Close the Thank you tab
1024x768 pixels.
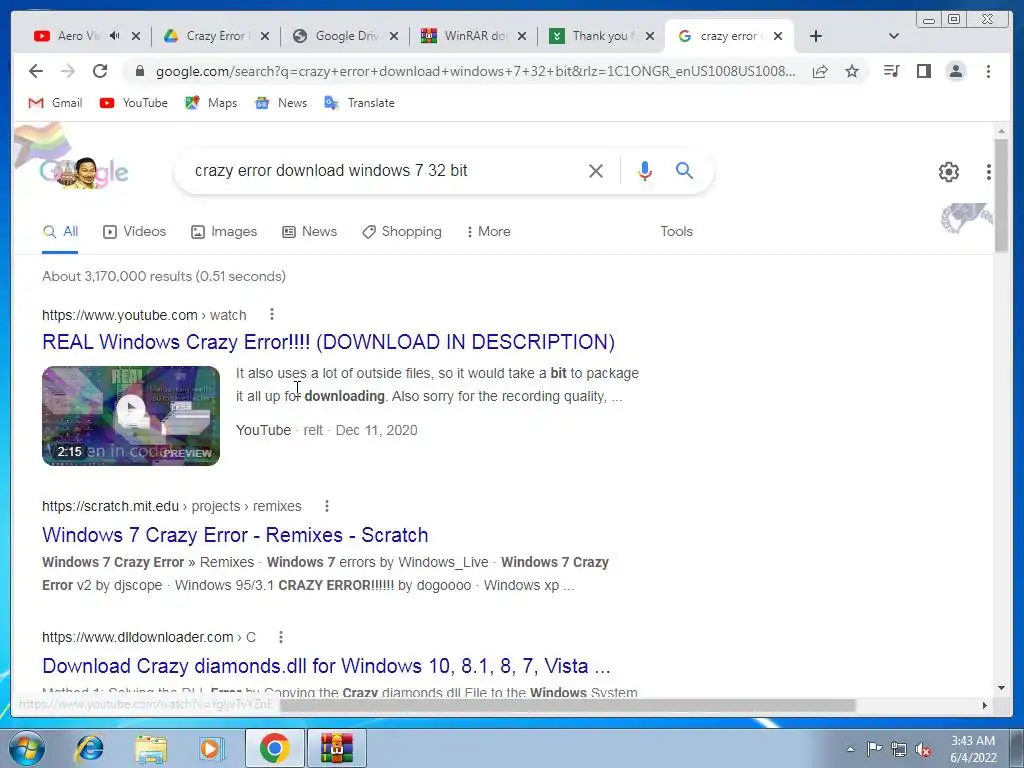pos(650,36)
